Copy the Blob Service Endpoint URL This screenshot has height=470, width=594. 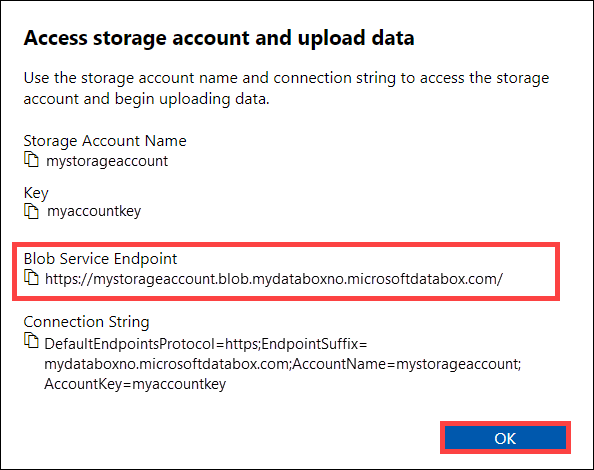coord(31,277)
